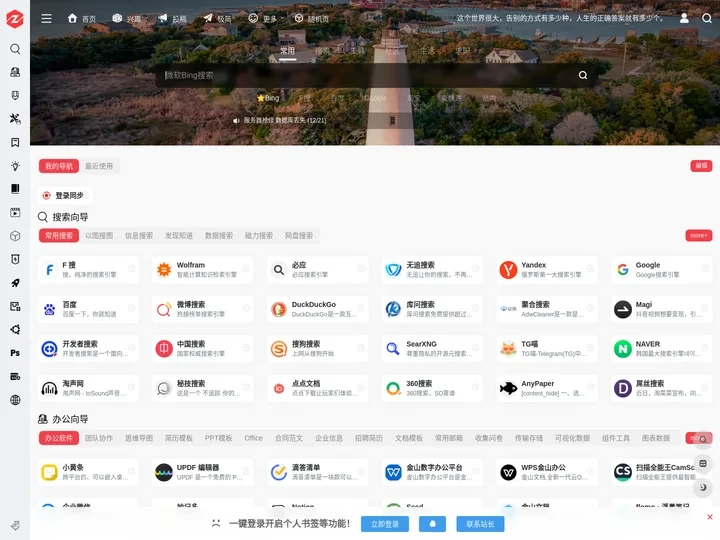Switch to 磁力搜索 tab
This screenshot has width=720, height=540.
259,236
